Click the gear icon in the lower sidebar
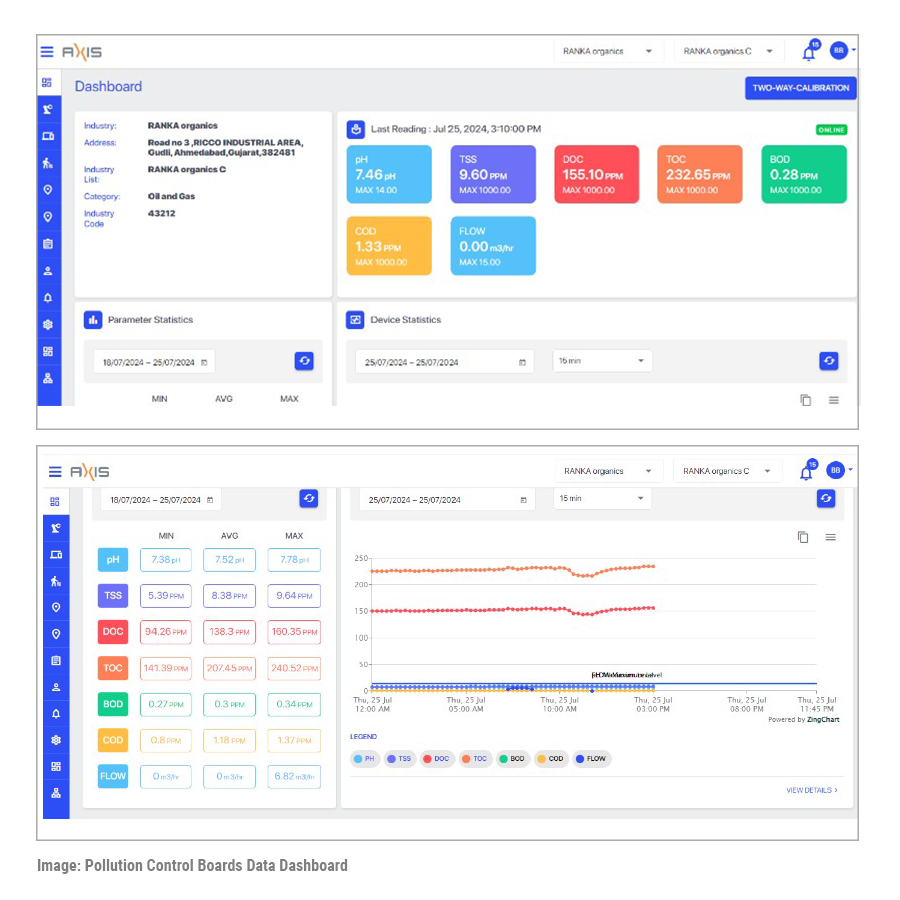The width and height of the screenshot is (900, 900). [x=56, y=740]
